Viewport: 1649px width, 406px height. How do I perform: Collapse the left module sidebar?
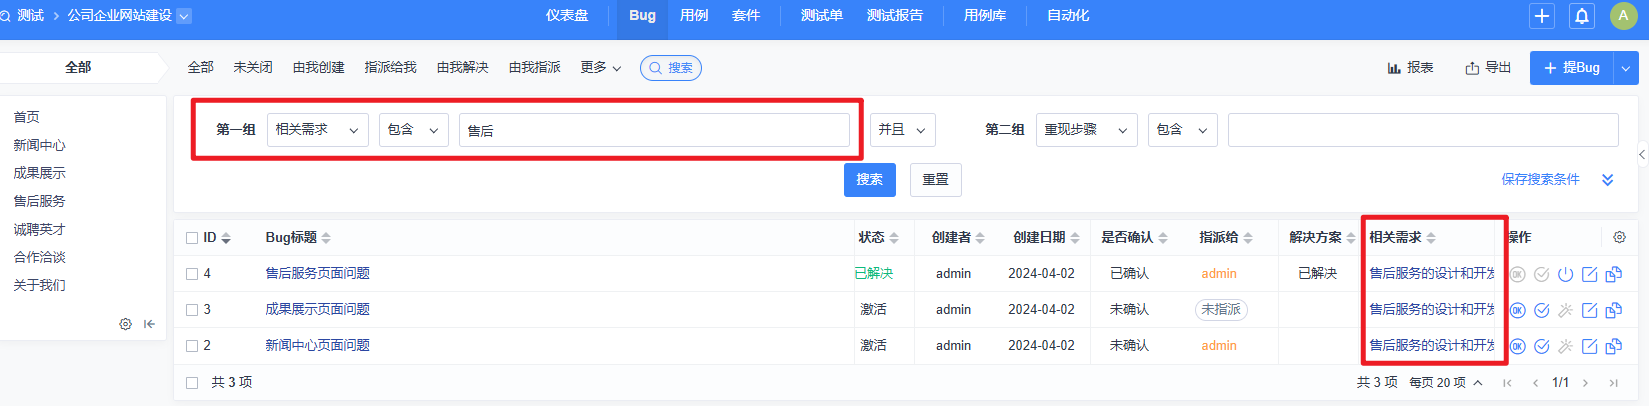click(149, 324)
